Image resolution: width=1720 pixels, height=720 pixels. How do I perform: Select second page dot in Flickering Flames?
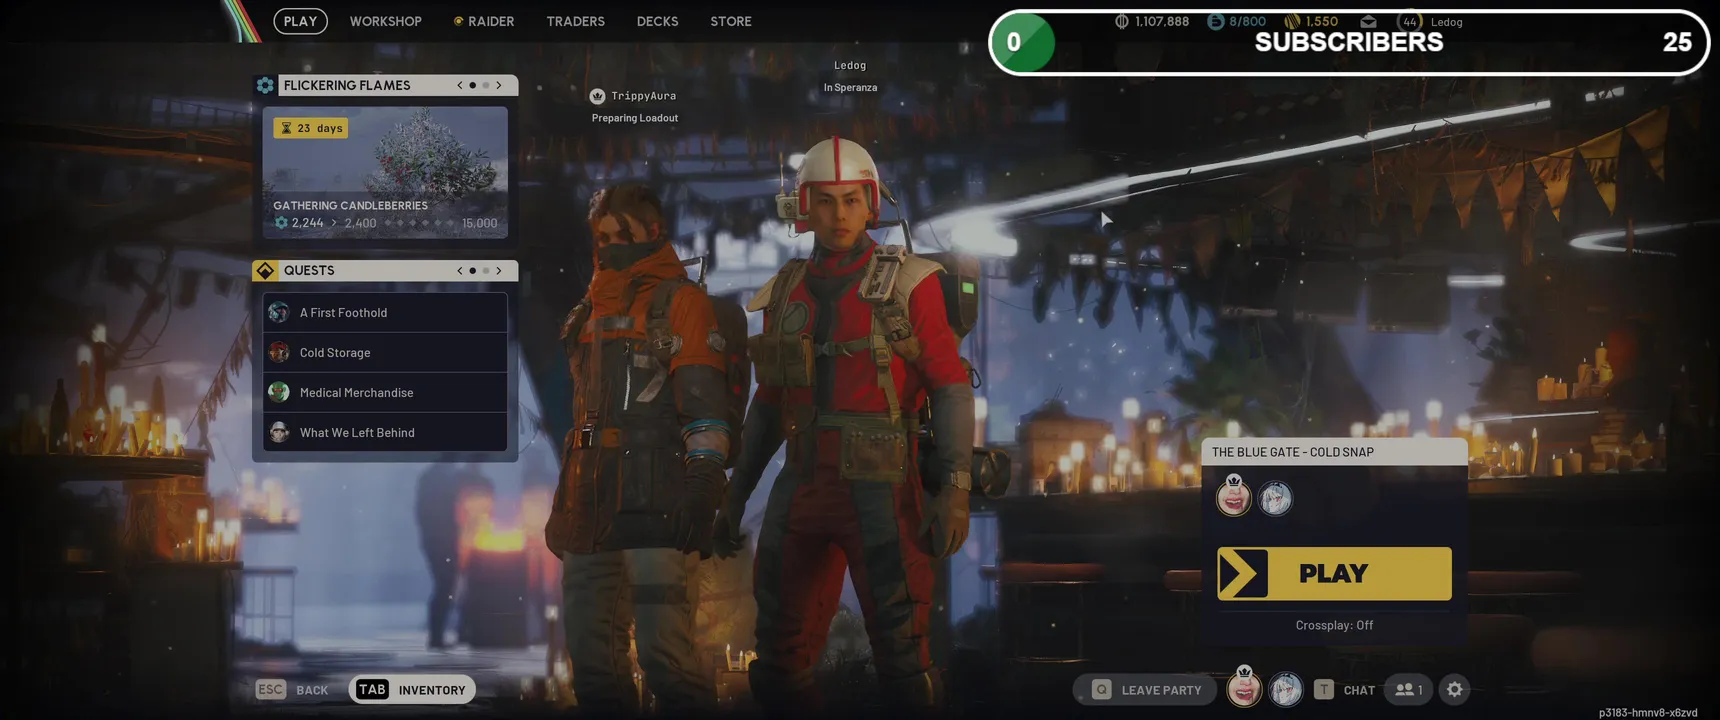486,85
